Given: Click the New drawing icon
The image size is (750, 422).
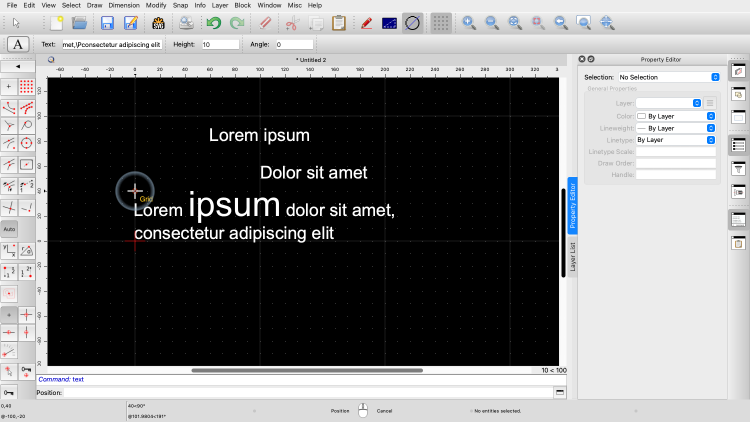Looking at the screenshot, I should pyautogui.click(x=56, y=23).
